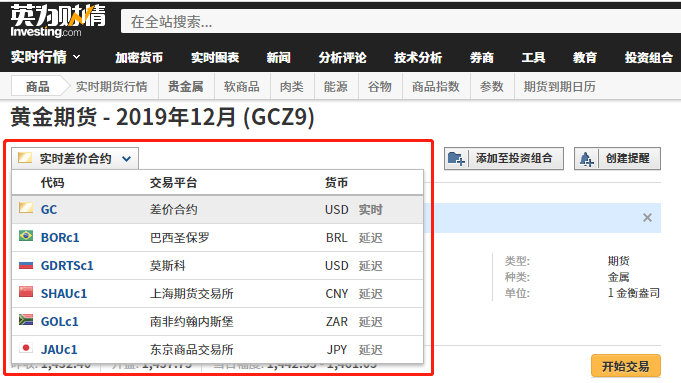Image resolution: width=681 pixels, height=383 pixels.
Task: Click the 交易平台 column header
Action: coord(173,183)
